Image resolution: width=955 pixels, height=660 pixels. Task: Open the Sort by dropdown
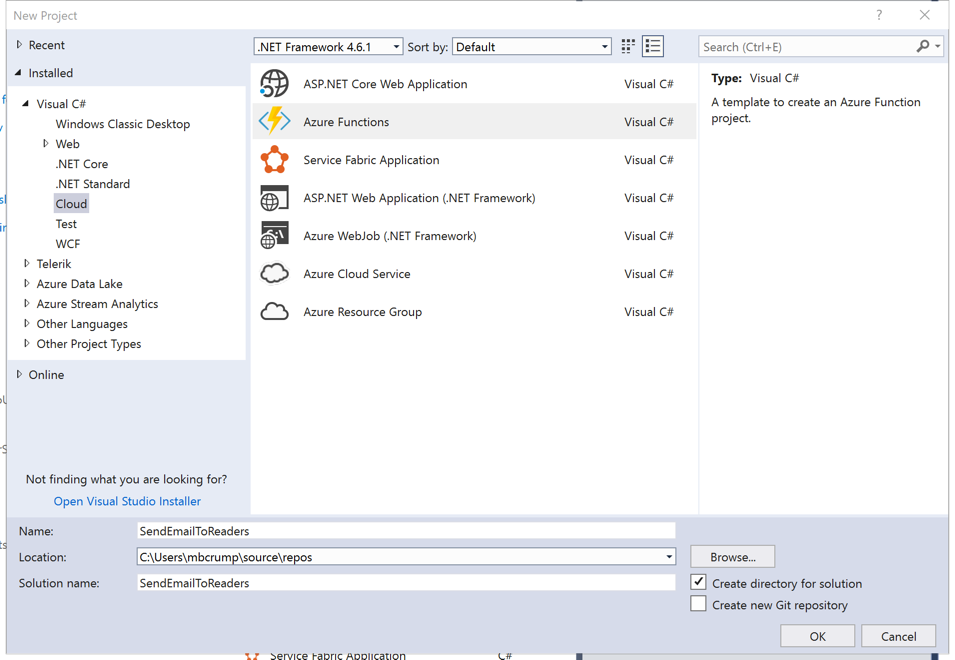531,47
